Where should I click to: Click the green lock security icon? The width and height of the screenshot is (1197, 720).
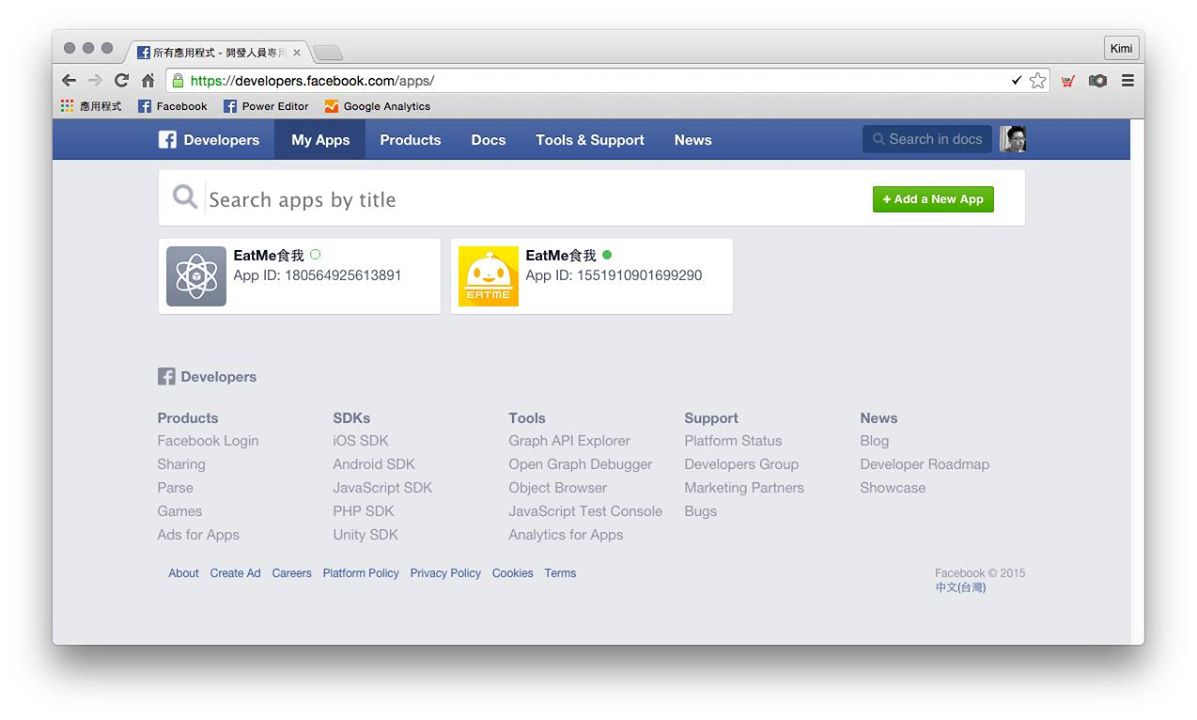(178, 80)
